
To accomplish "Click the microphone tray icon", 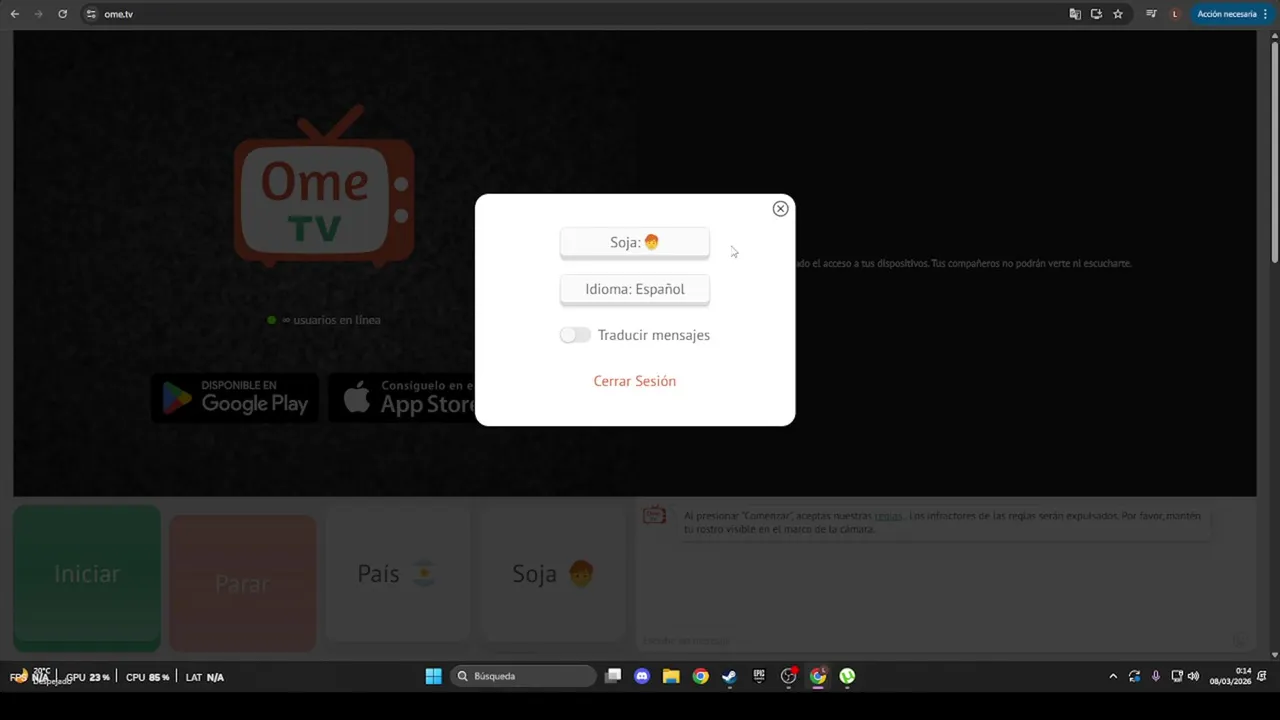I will coord(1156,677).
